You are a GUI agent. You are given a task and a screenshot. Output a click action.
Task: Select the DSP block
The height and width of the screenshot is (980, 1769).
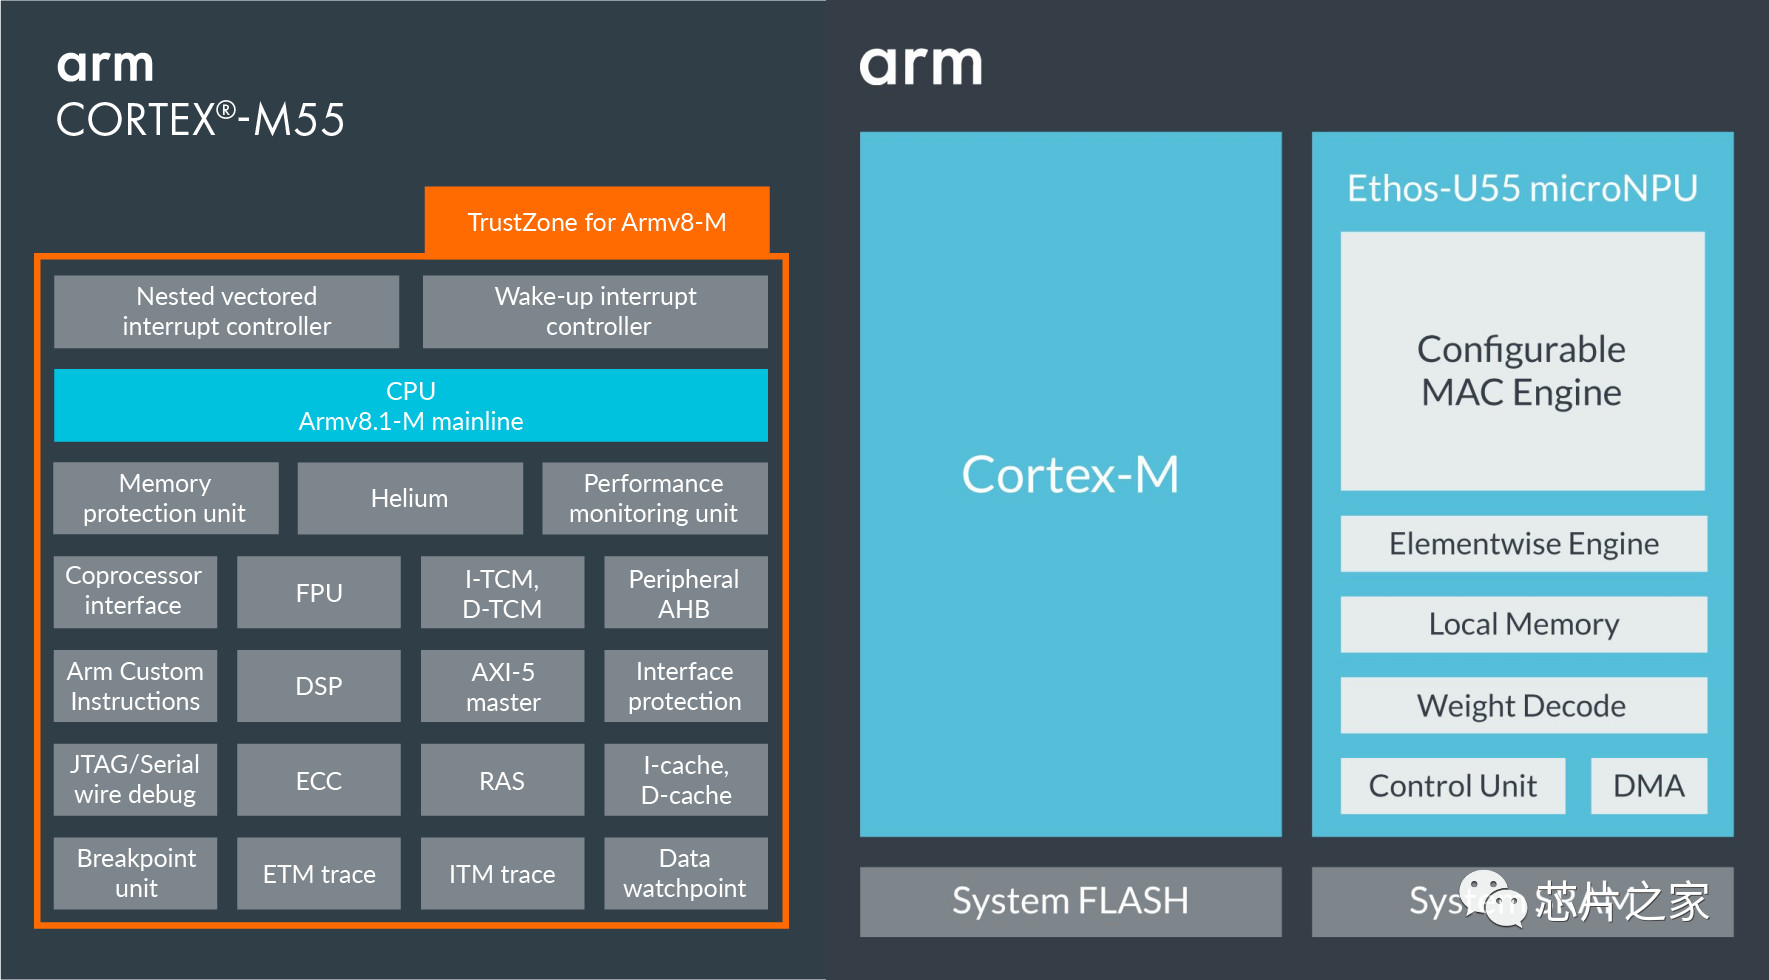319,686
